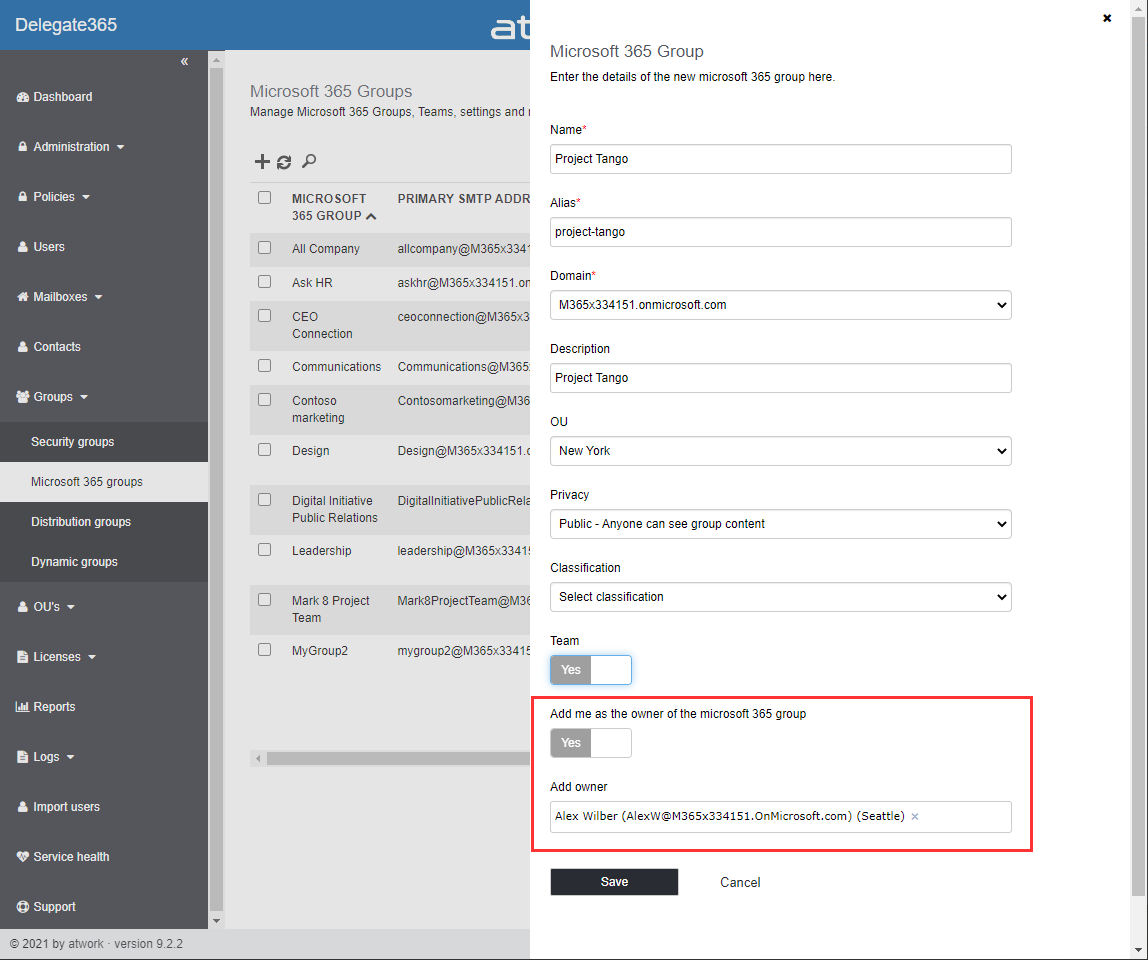Open Microsoft 365 groups submenu item
This screenshot has height=960, width=1148.
pos(87,482)
